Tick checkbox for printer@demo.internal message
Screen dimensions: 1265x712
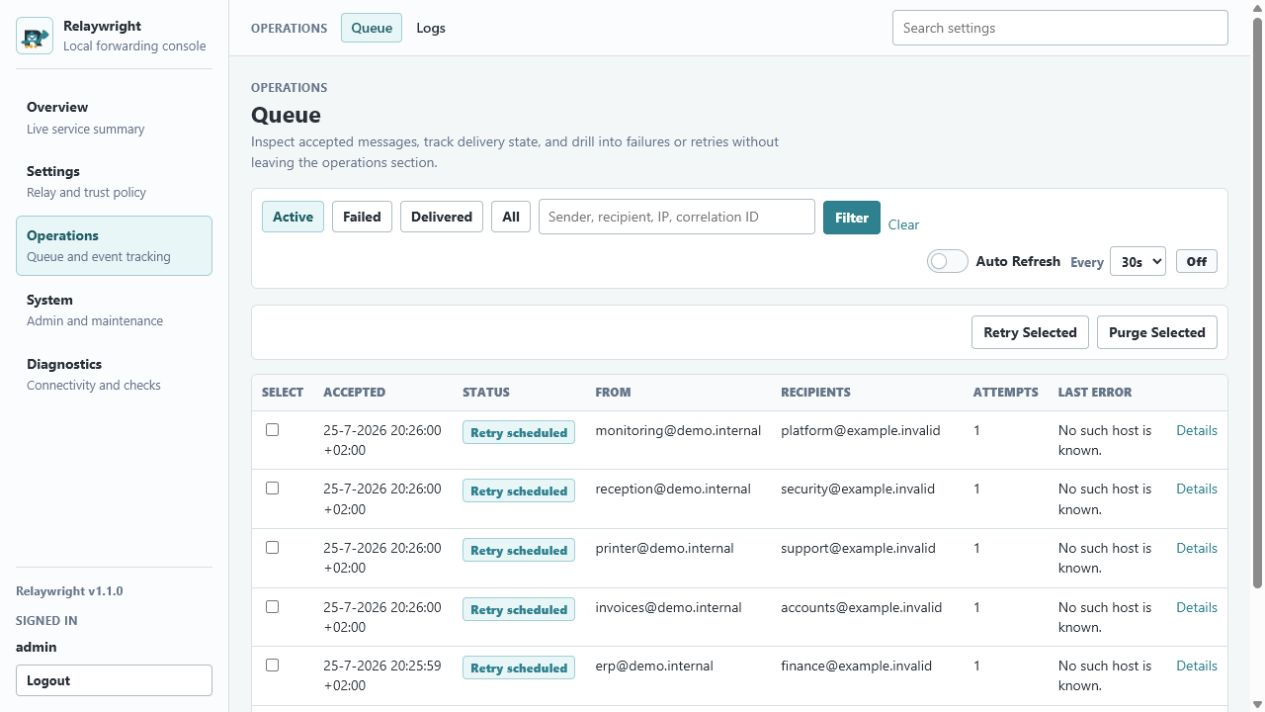272,547
